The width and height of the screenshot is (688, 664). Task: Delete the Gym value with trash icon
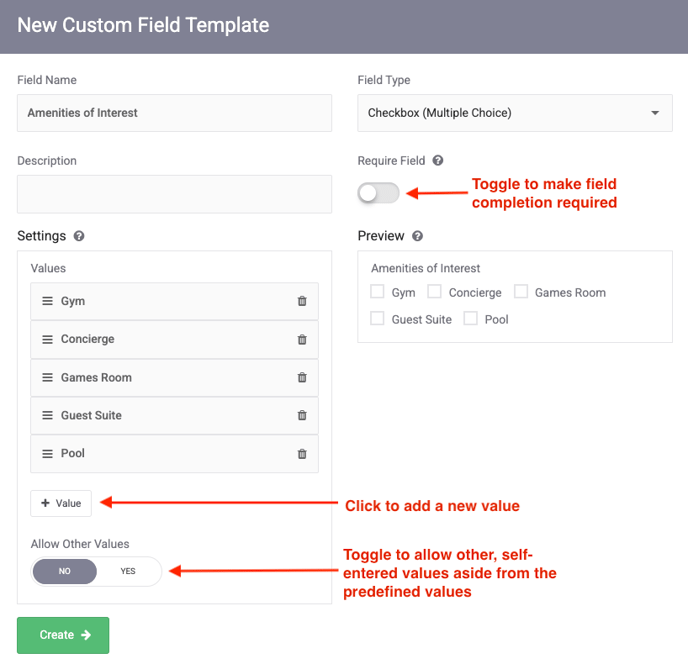[x=302, y=301]
